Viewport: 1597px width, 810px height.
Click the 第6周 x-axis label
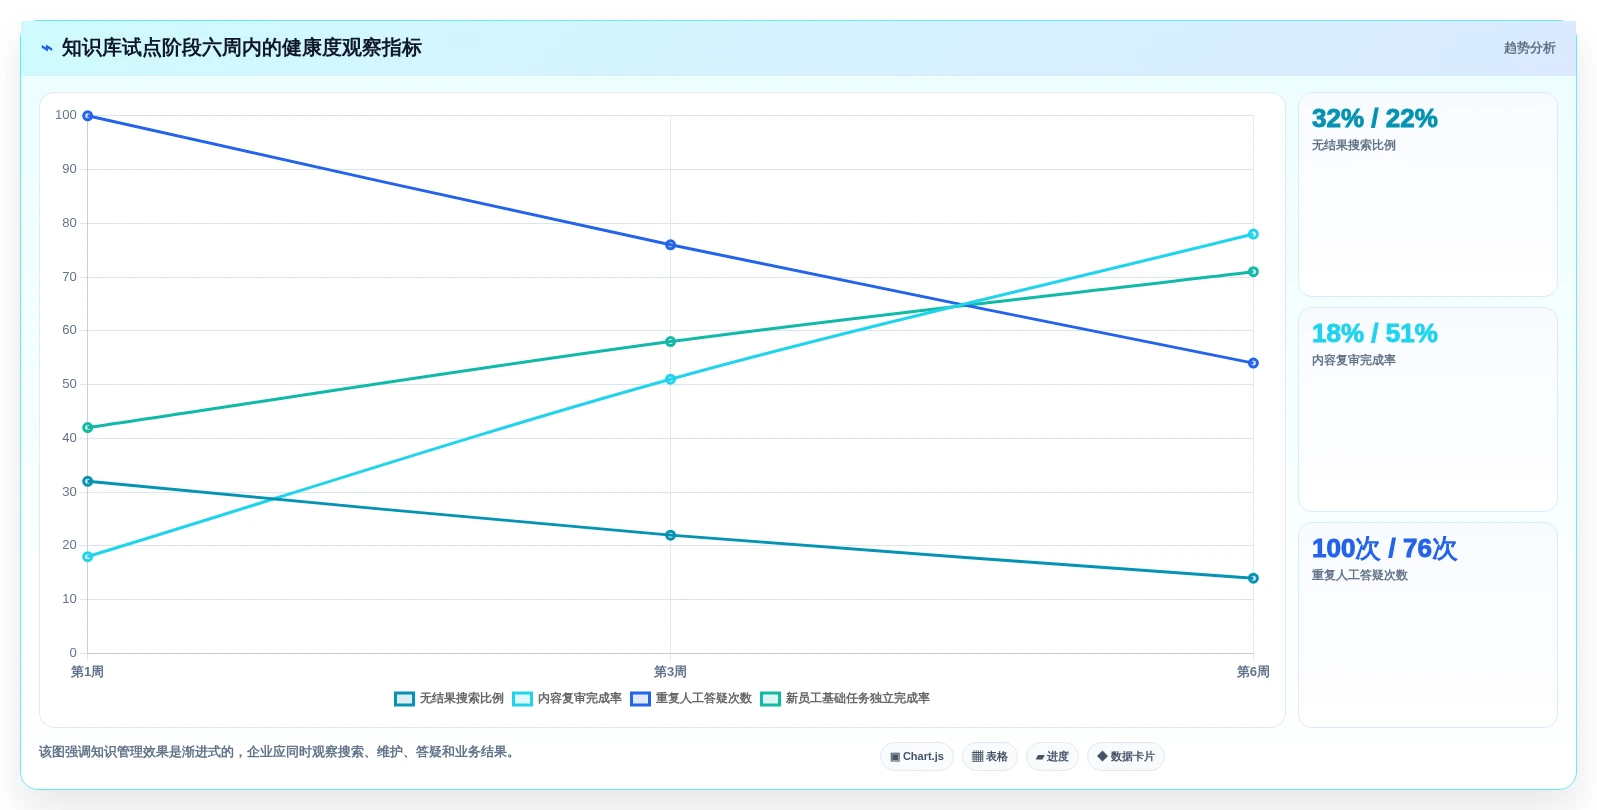click(1253, 672)
